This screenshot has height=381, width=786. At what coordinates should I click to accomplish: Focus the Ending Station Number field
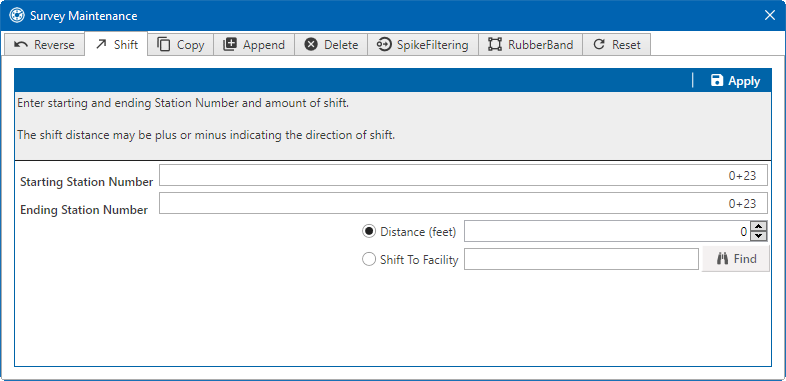(463, 203)
